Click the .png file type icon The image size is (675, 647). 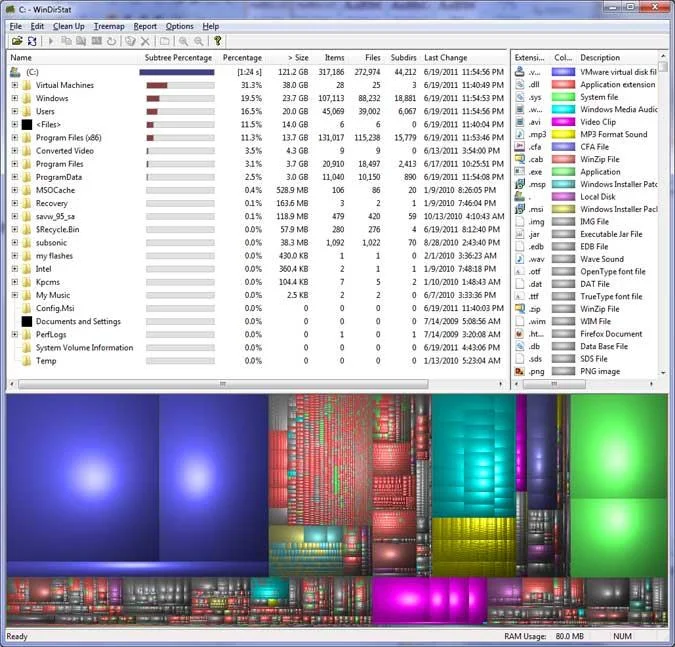[x=520, y=371]
